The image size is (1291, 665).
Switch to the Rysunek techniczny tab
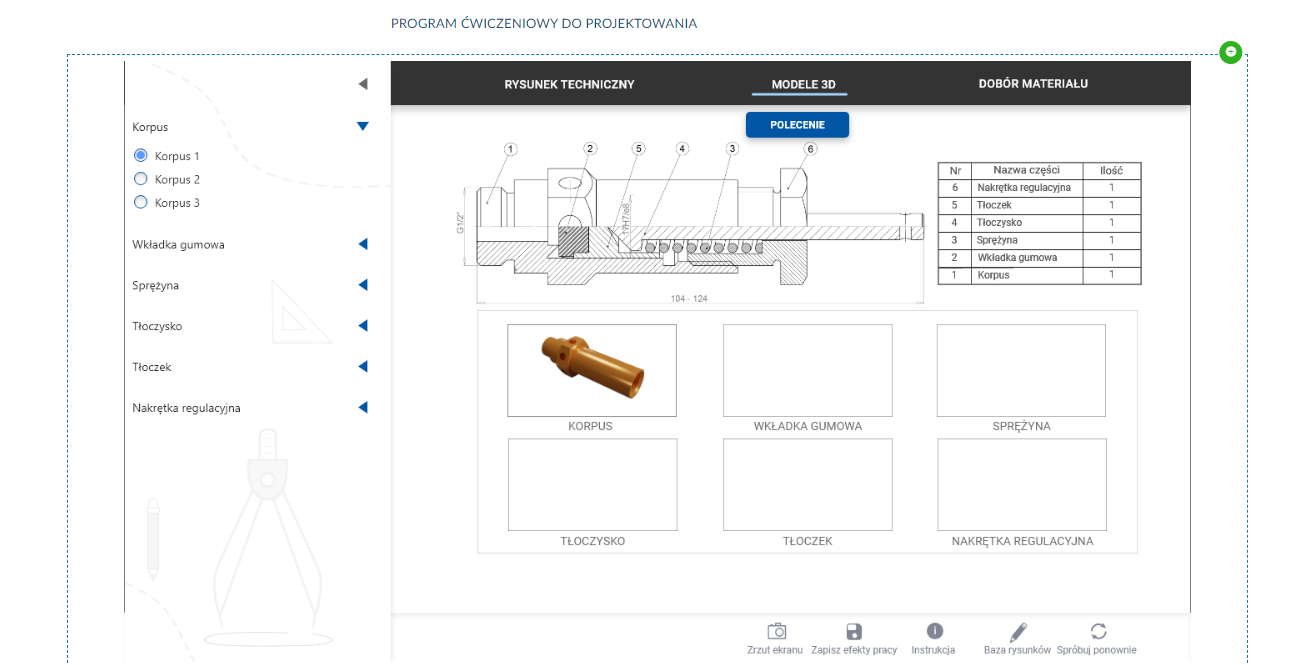point(569,84)
